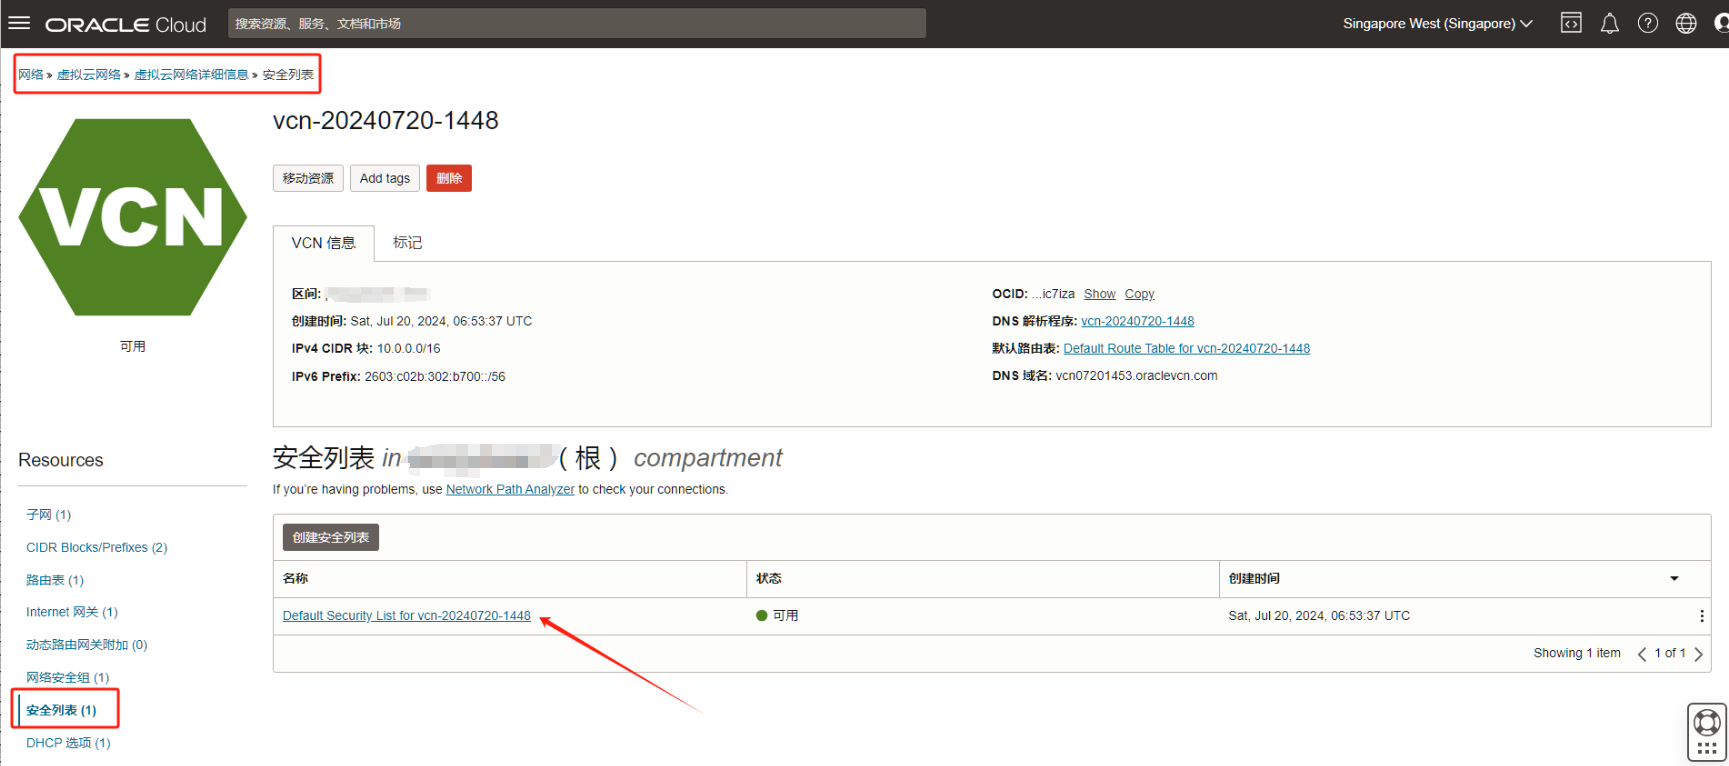Open 动态路由网关附加 (0) in Resources
This screenshot has width=1729, height=766.
tap(87, 645)
